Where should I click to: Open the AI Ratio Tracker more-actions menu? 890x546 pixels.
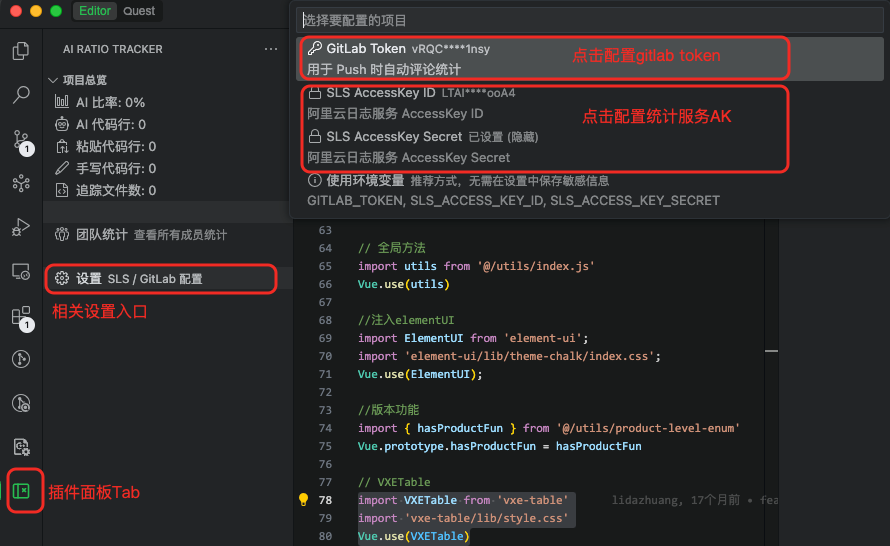[271, 49]
